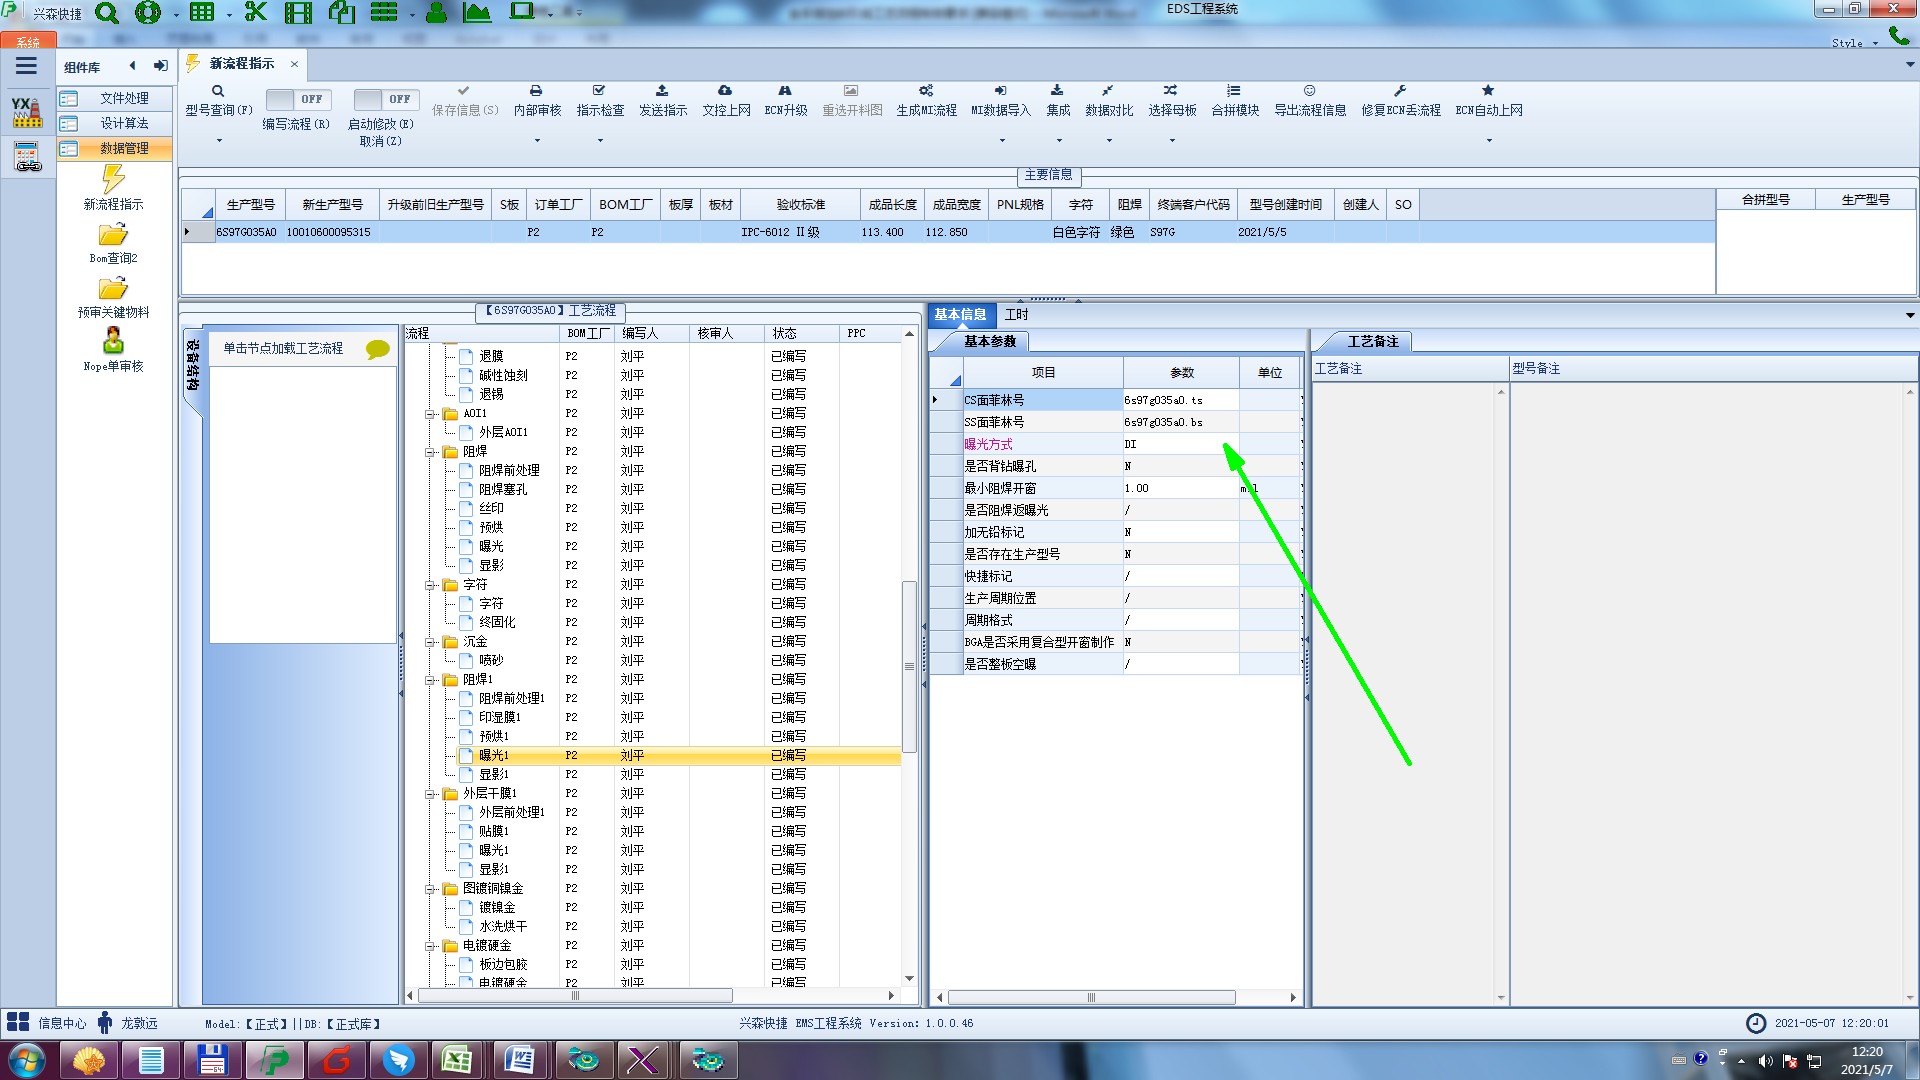Viewport: 1920px width, 1080px height.
Task: Click the 文控上网 cloud upload icon
Action: [725, 91]
